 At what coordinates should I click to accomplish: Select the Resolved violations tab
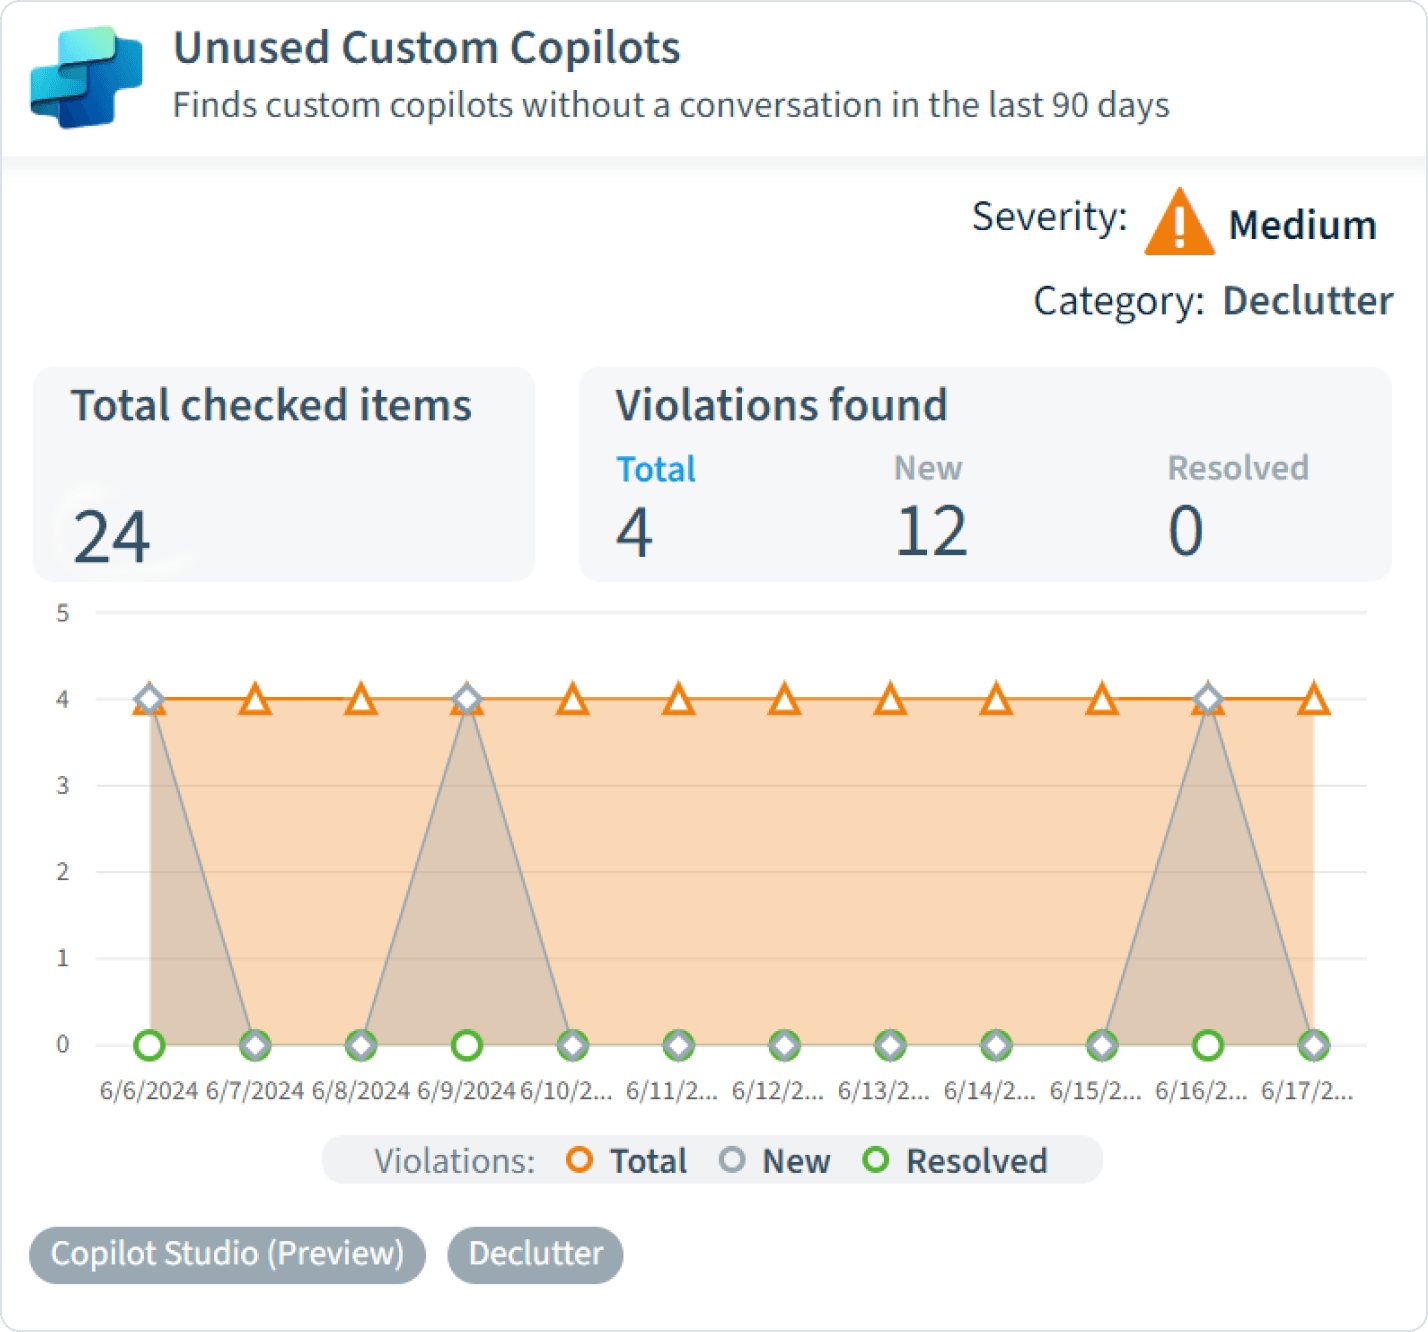(x=1238, y=468)
